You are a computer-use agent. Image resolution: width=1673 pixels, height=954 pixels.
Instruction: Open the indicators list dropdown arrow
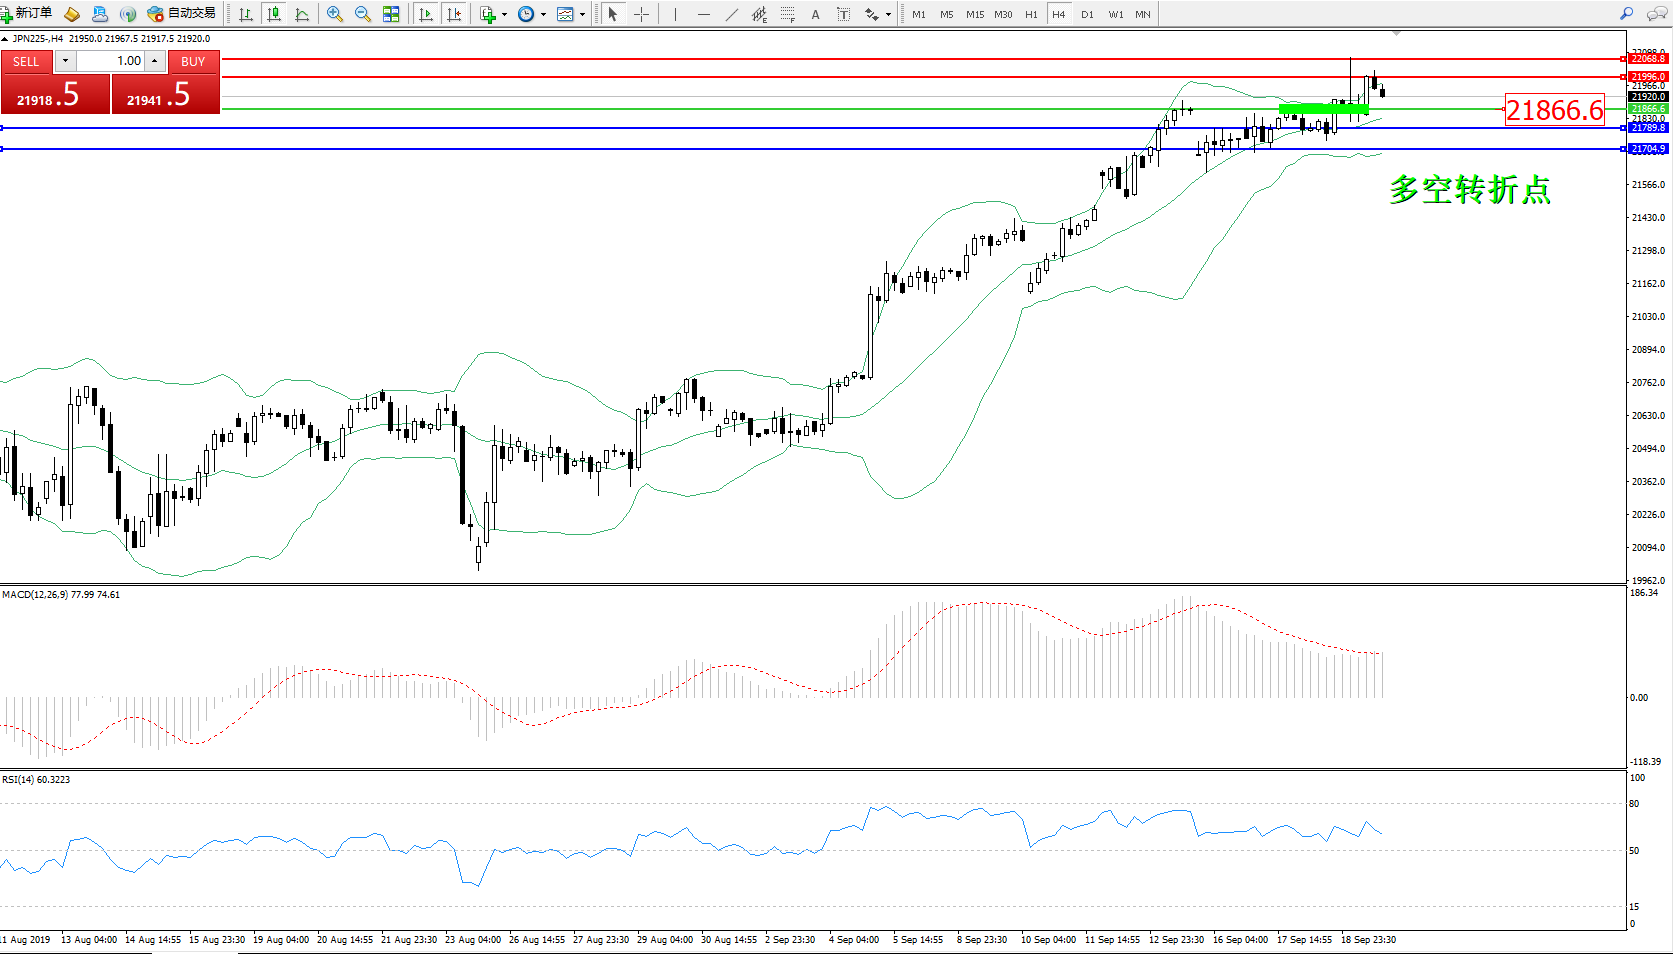[x=504, y=14]
